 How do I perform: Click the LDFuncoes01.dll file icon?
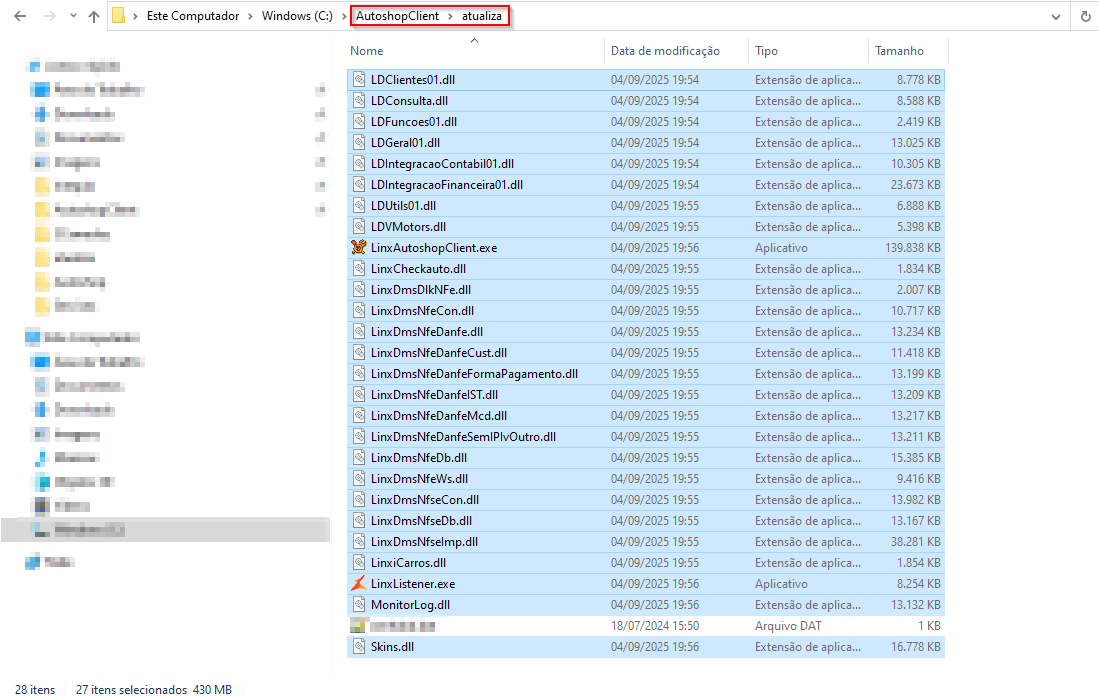359,121
